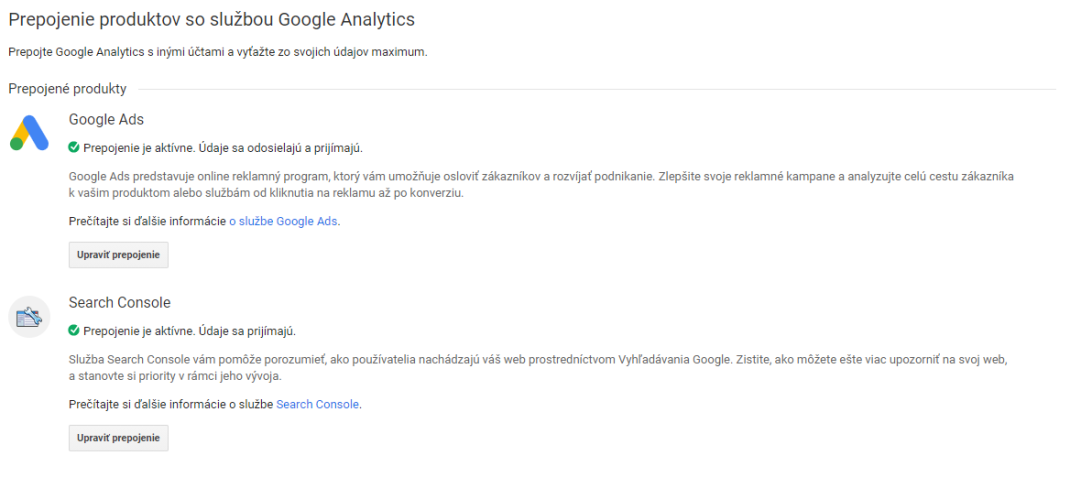Click the page title about Google Analytics

[212, 20]
